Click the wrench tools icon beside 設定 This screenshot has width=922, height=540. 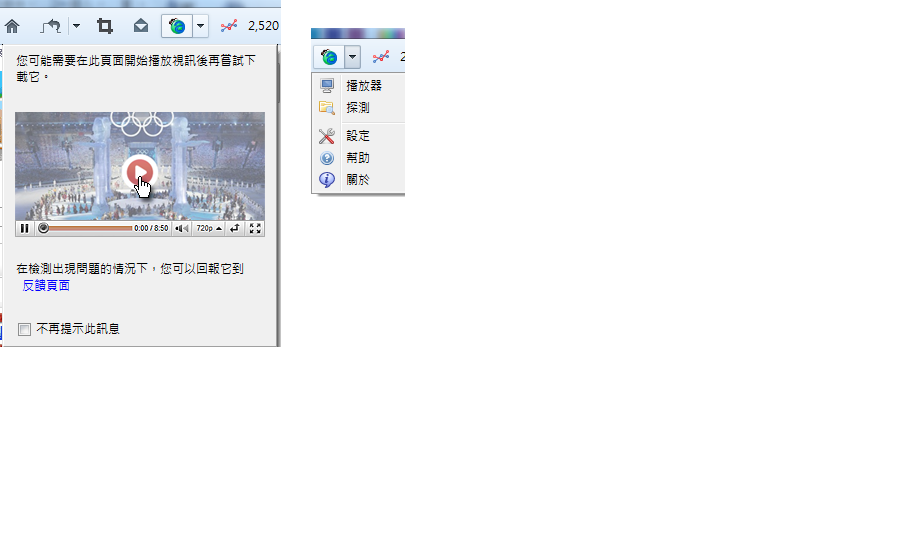pyautogui.click(x=327, y=136)
